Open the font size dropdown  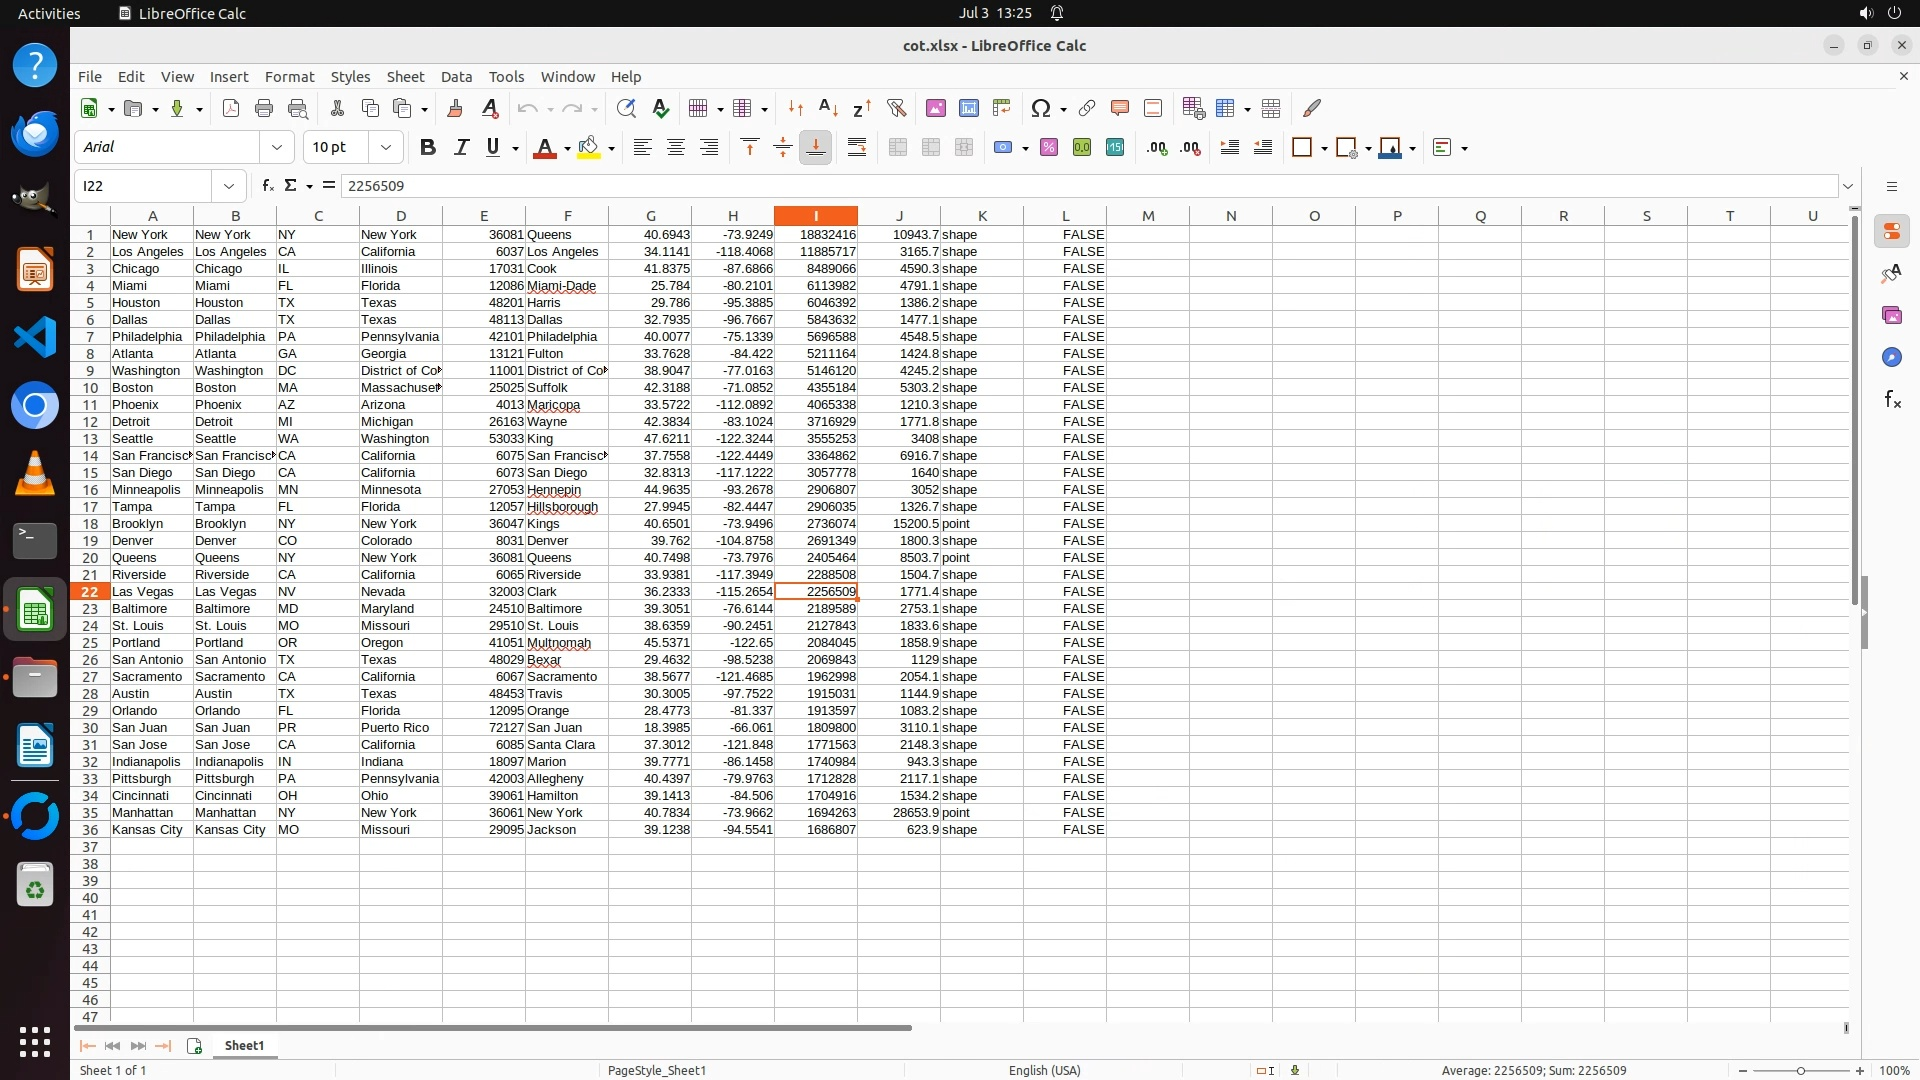pyautogui.click(x=386, y=148)
